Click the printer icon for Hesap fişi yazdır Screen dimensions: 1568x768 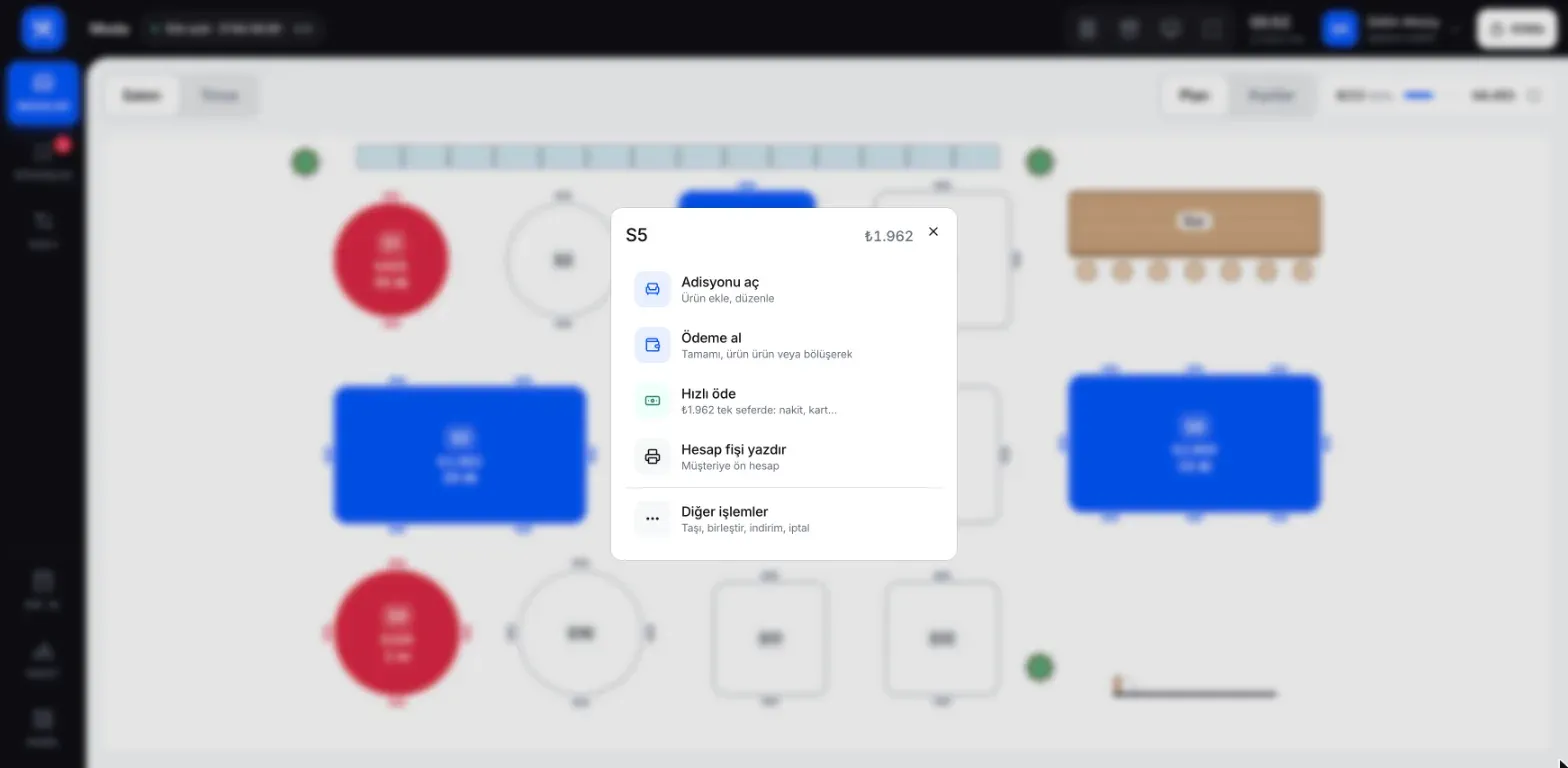(652, 457)
